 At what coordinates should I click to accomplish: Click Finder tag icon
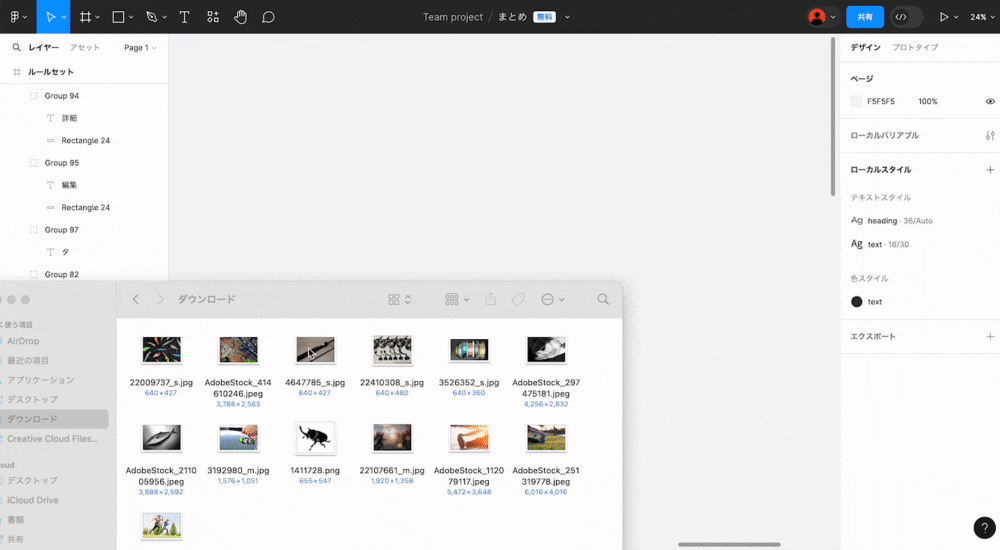[x=518, y=299]
